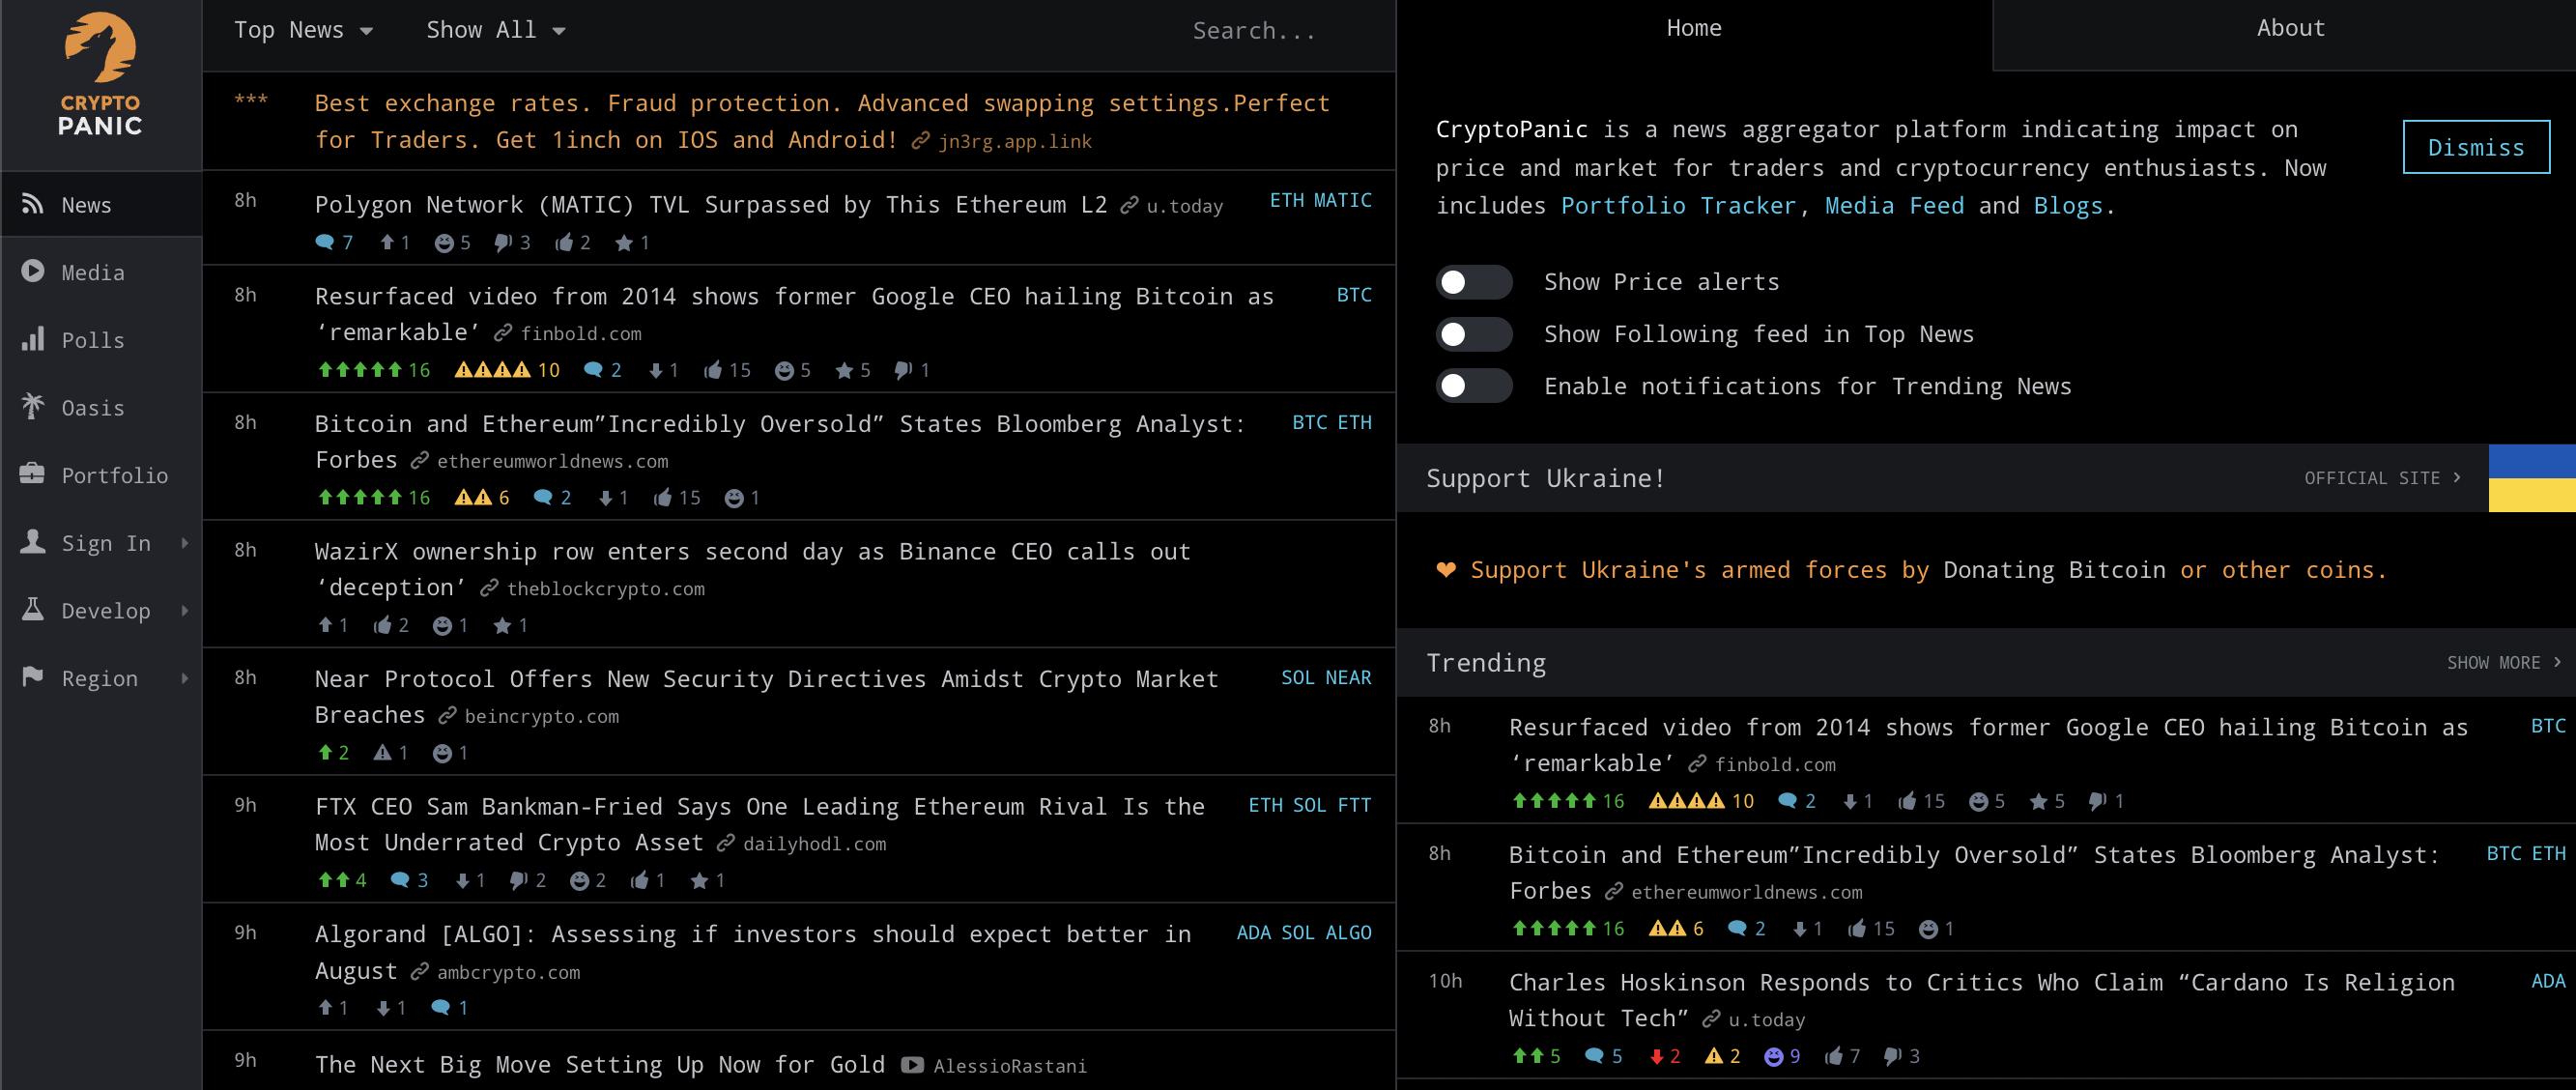Click the comments icon on Algorand story
This screenshot has height=1090, width=2576.
pos(440,1007)
